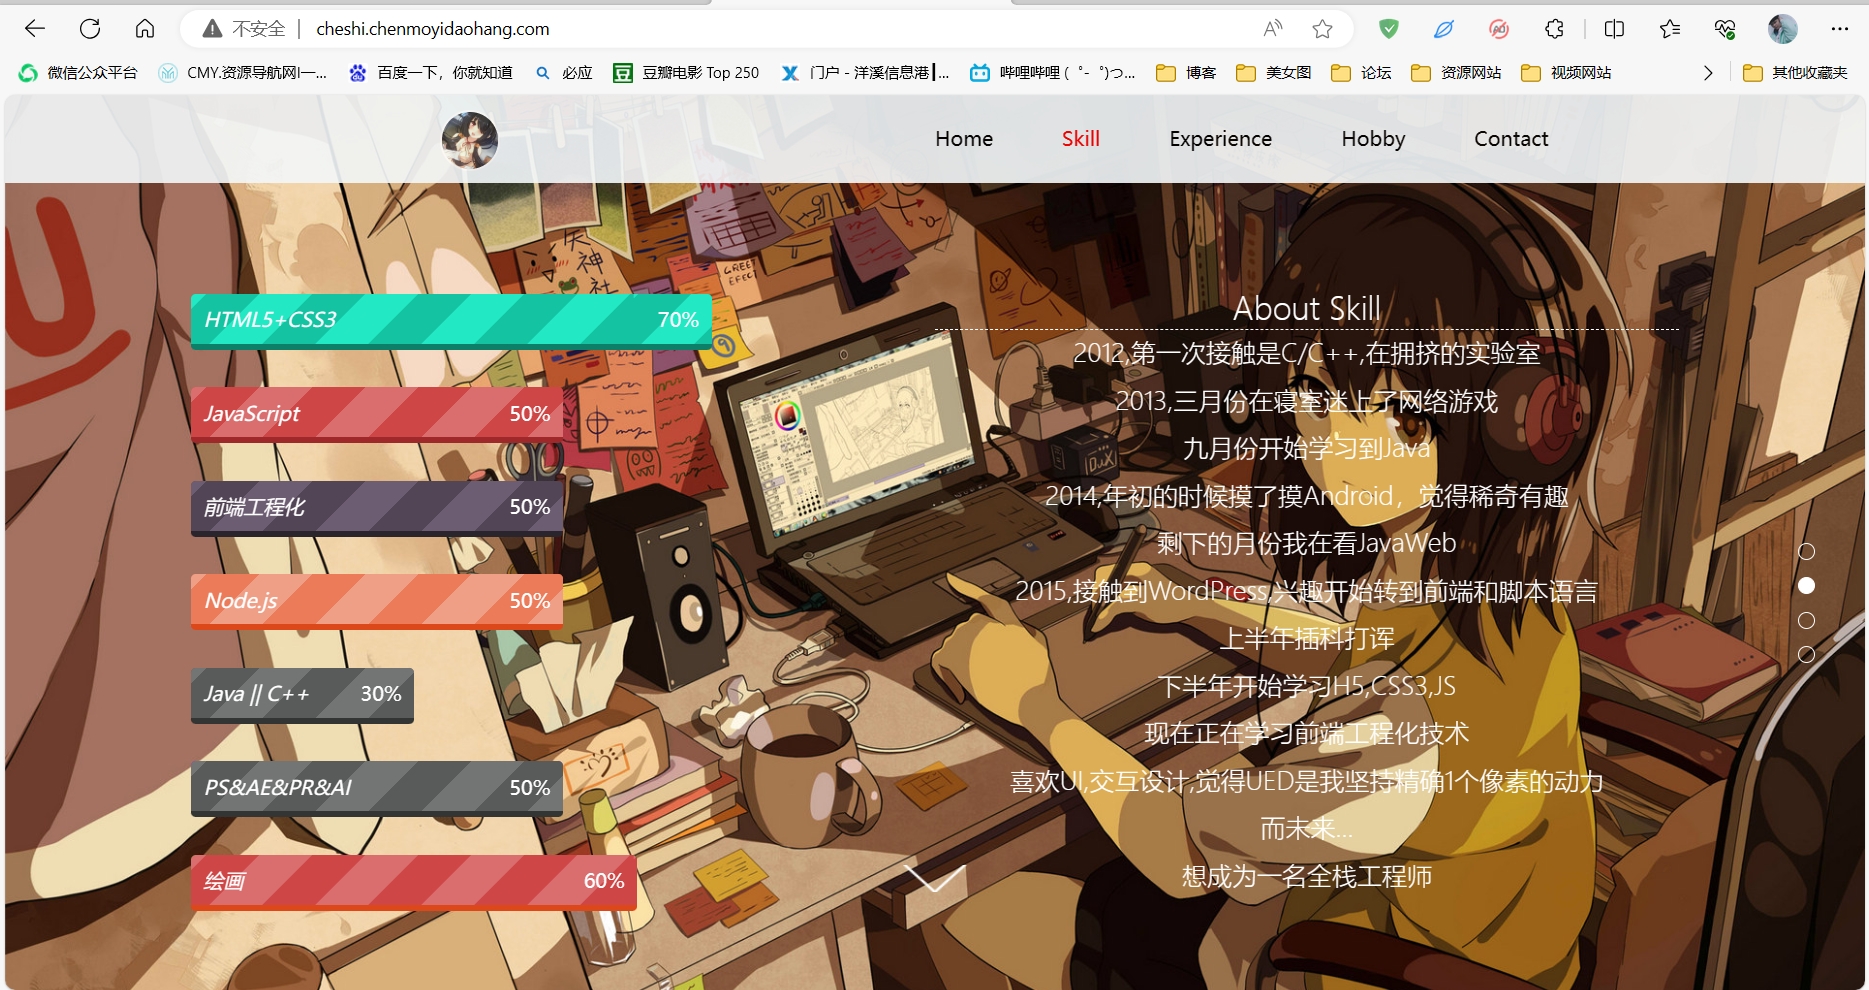
Task: Open browser Extensions puzzle icon
Action: tap(1554, 29)
